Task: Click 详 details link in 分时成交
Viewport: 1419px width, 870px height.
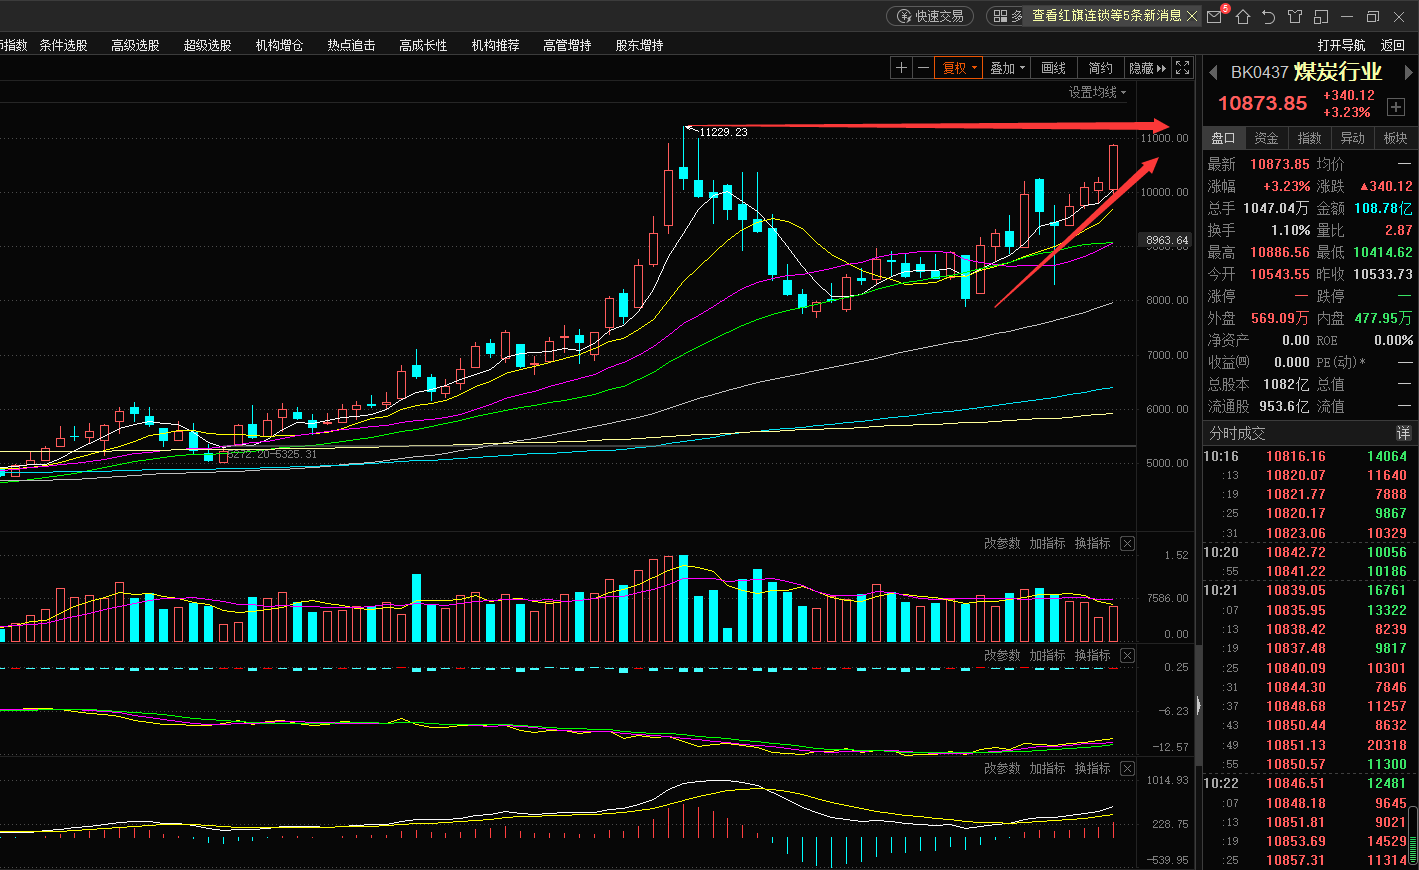Action: (x=1404, y=433)
